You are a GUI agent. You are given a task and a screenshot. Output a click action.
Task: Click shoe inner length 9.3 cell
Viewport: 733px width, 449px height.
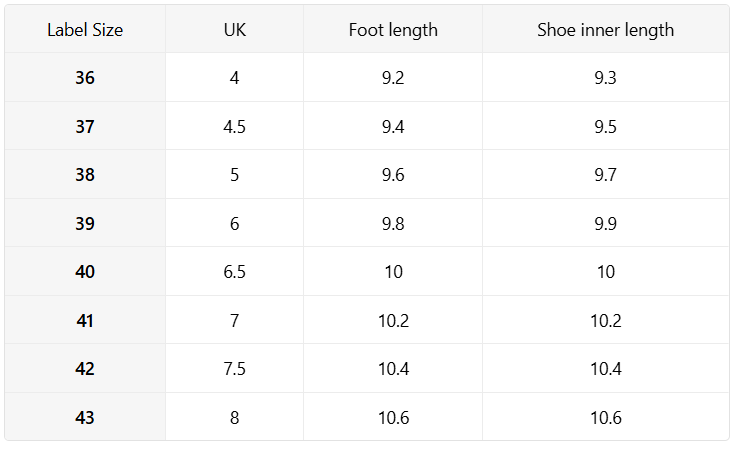point(605,77)
